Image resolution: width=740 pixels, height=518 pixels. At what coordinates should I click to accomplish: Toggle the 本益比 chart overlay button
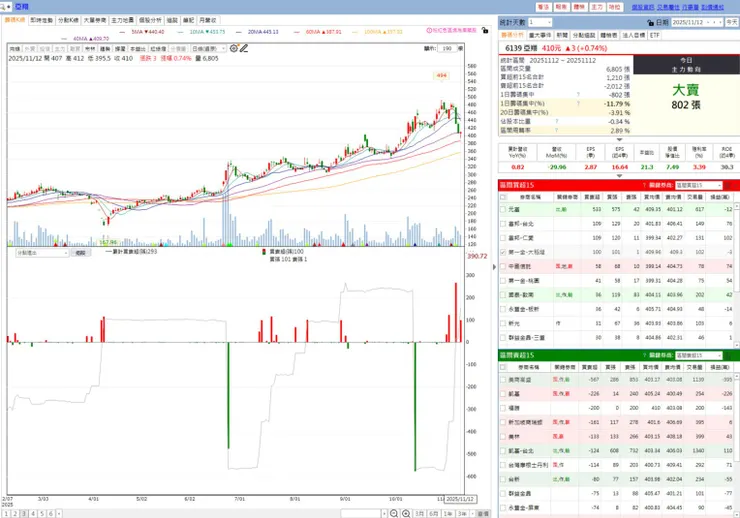(x=138, y=49)
